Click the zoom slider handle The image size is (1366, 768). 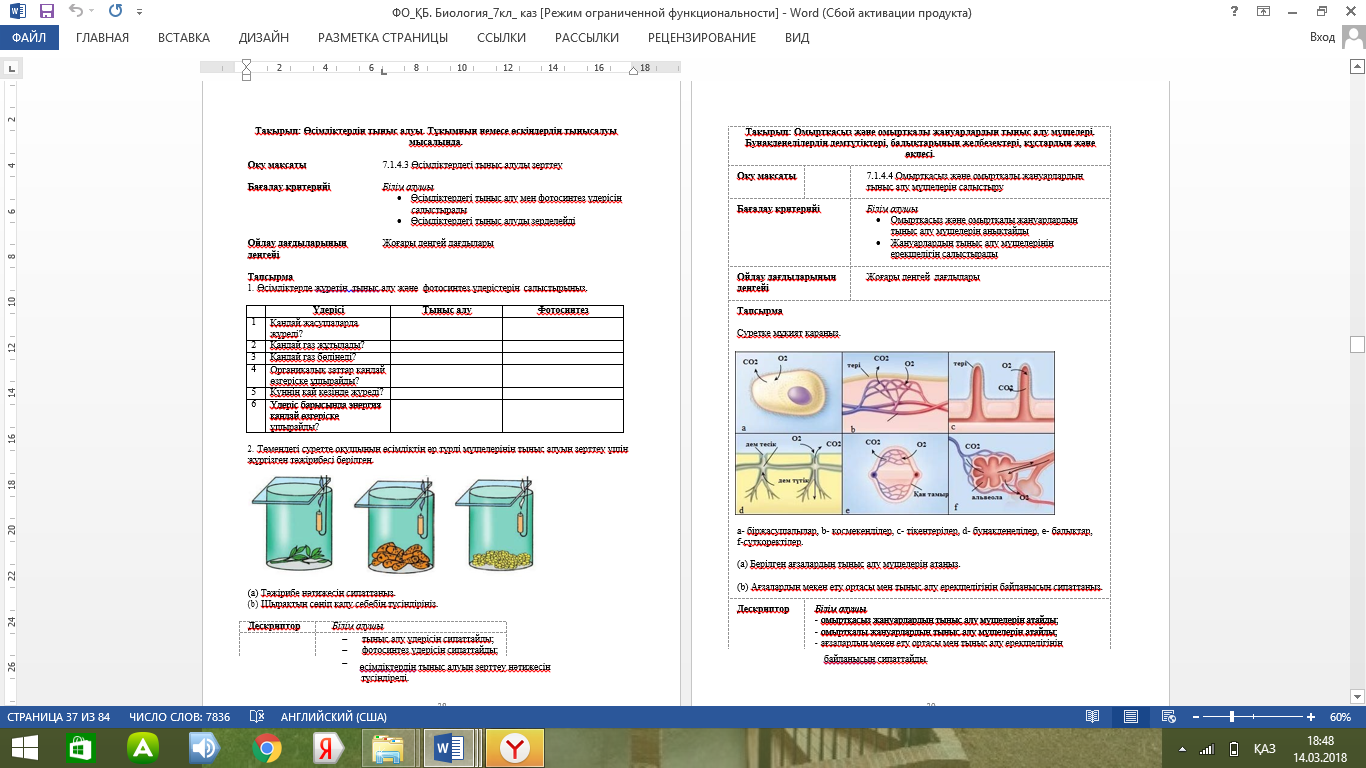(x=1232, y=717)
